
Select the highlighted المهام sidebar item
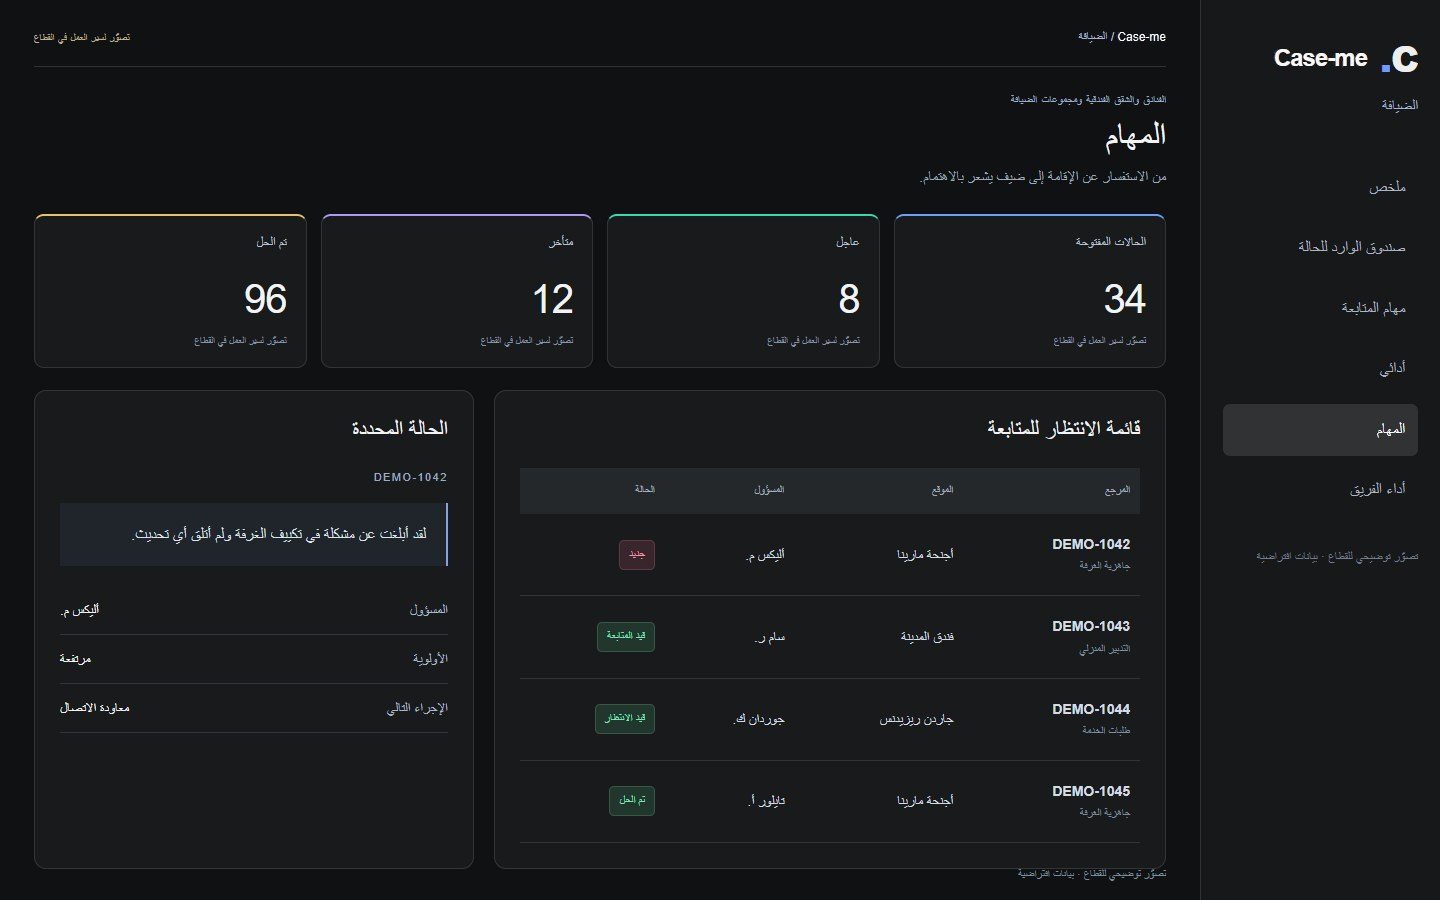click(x=1320, y=430)
